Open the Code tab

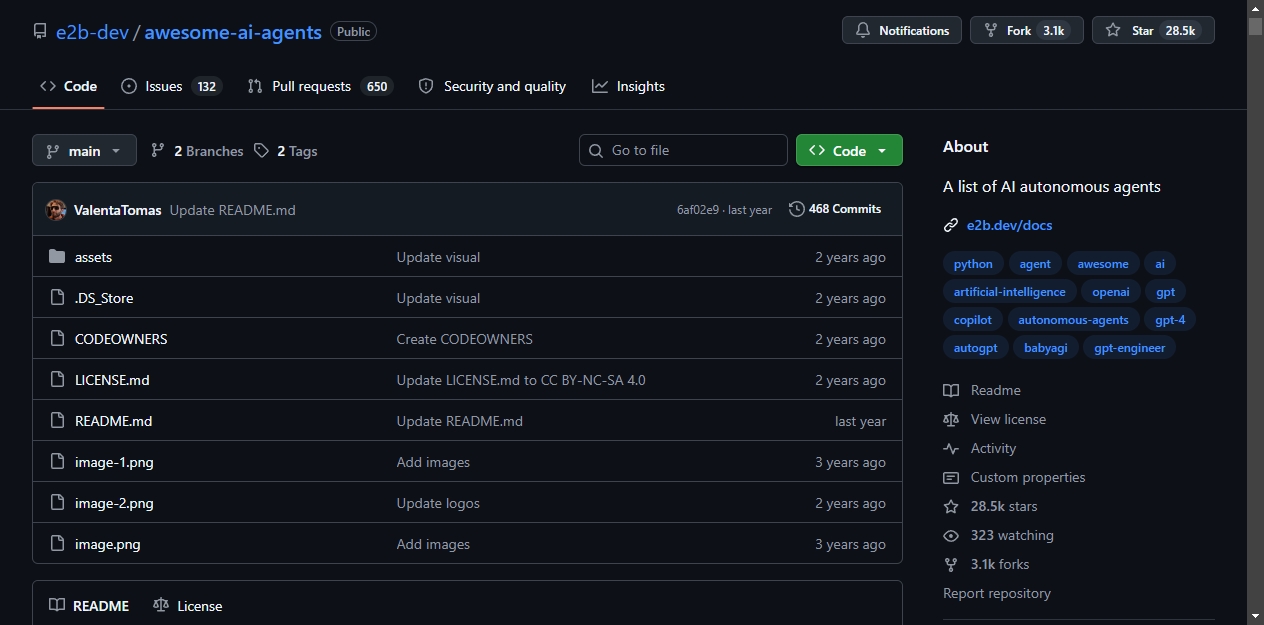68,86
